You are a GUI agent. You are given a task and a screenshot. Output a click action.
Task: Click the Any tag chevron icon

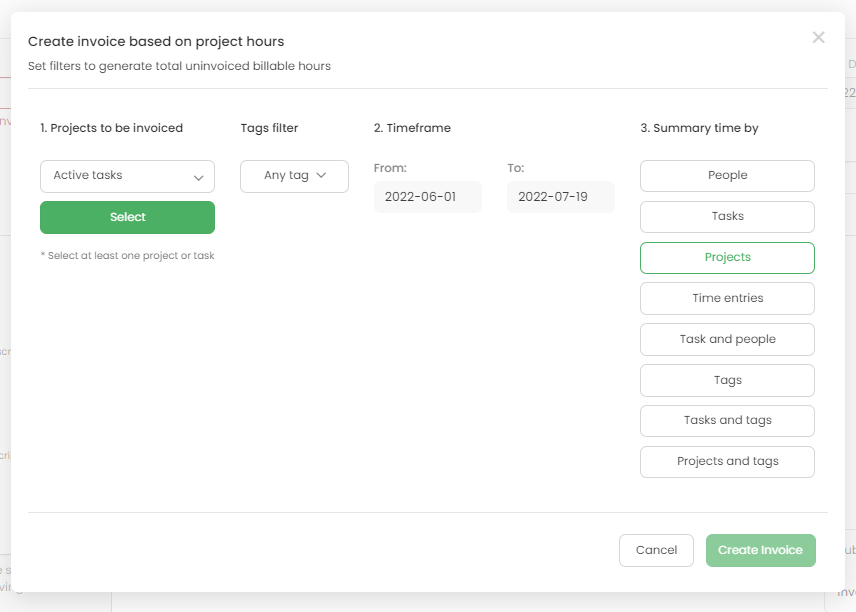(x=321, y=176)
